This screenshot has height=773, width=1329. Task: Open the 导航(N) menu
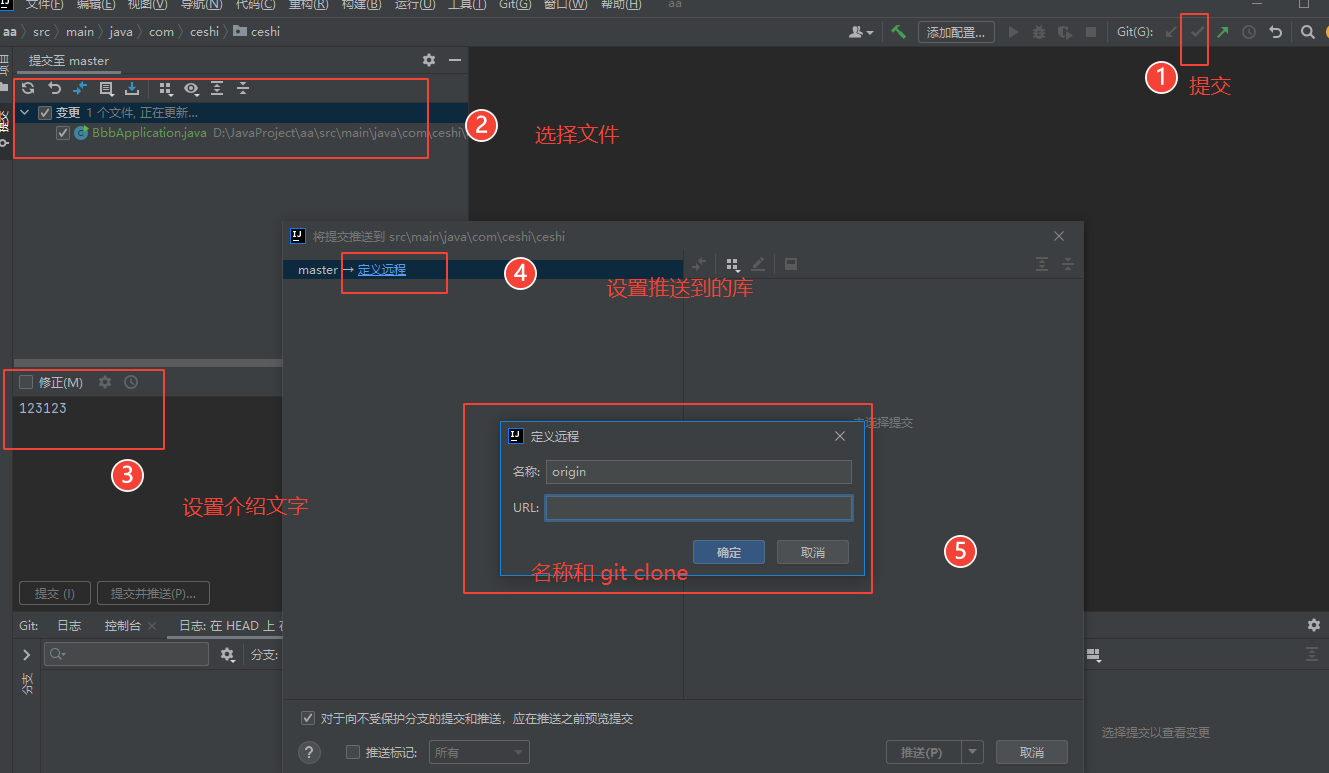click(x=201, y=5)
